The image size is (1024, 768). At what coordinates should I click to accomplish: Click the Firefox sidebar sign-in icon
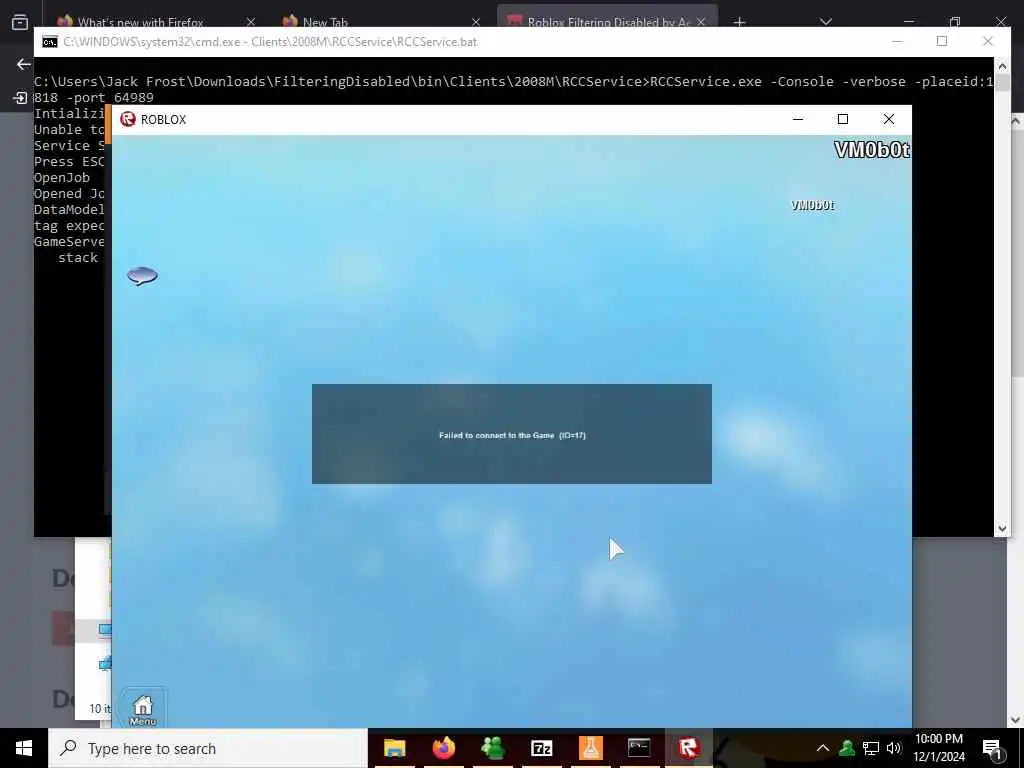[x=20, y=98]
